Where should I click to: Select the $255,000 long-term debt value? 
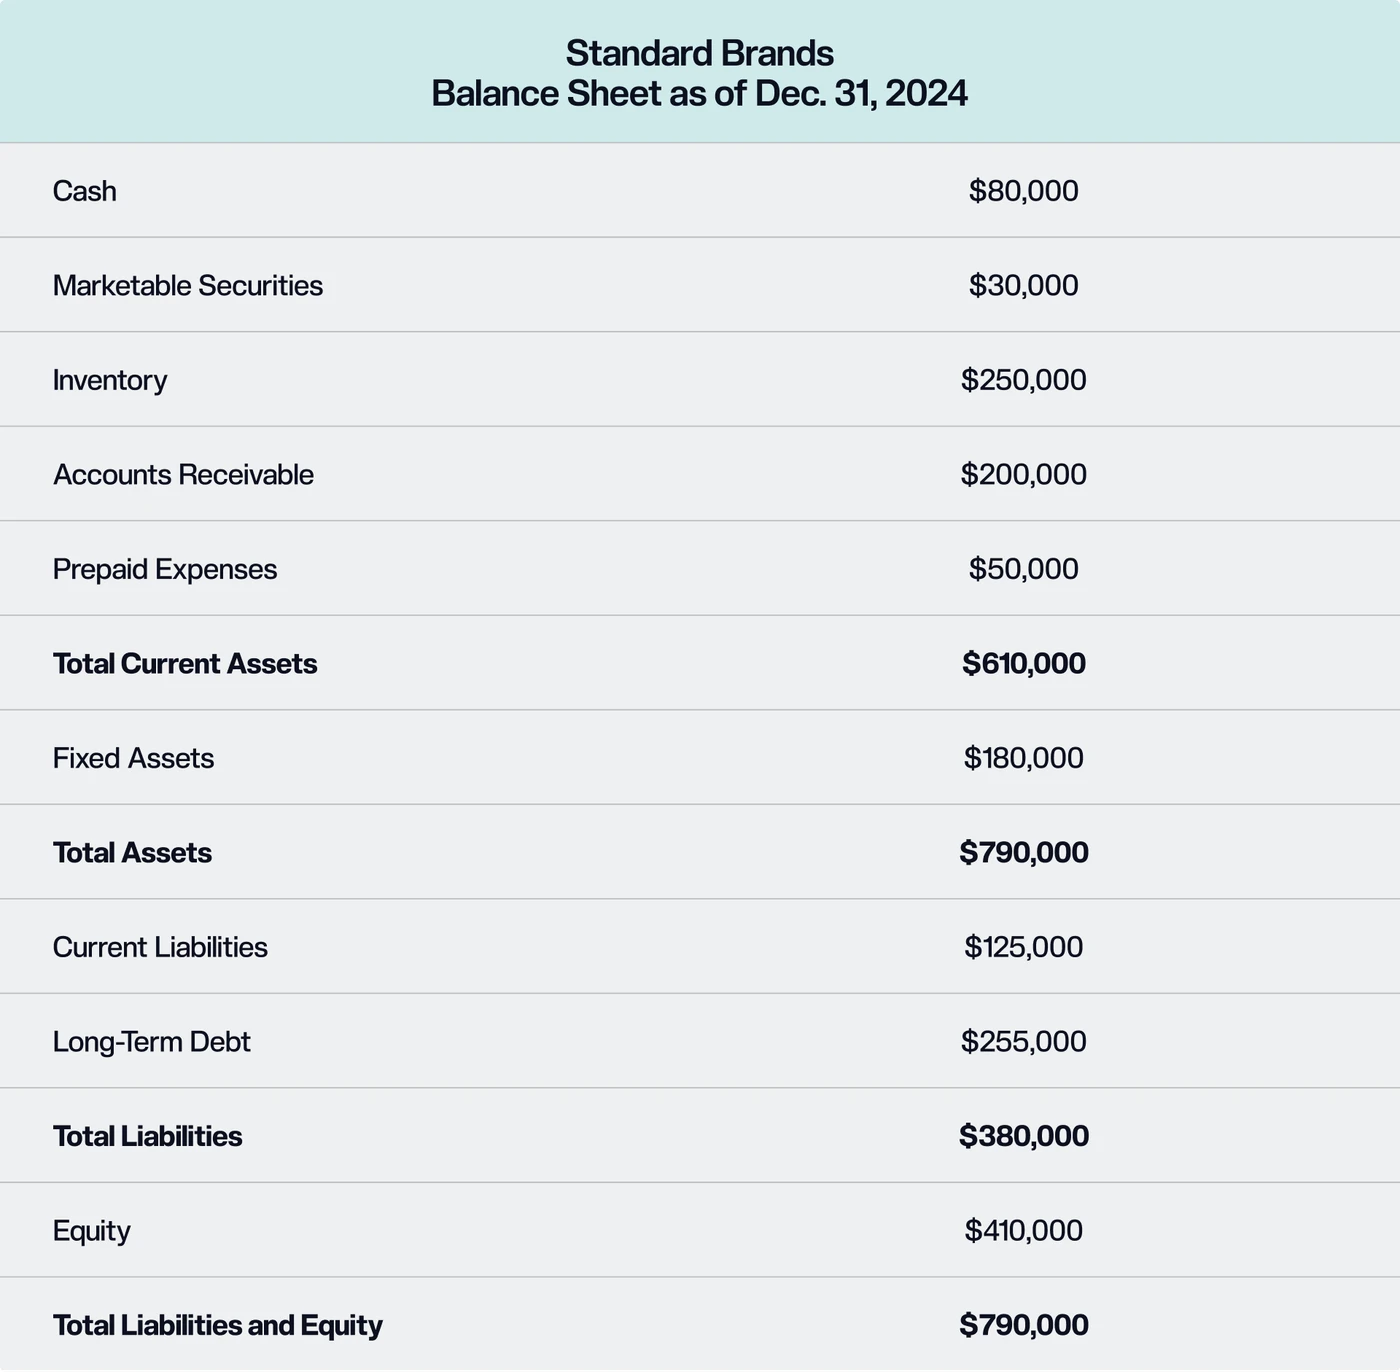click(1023, 1042)
